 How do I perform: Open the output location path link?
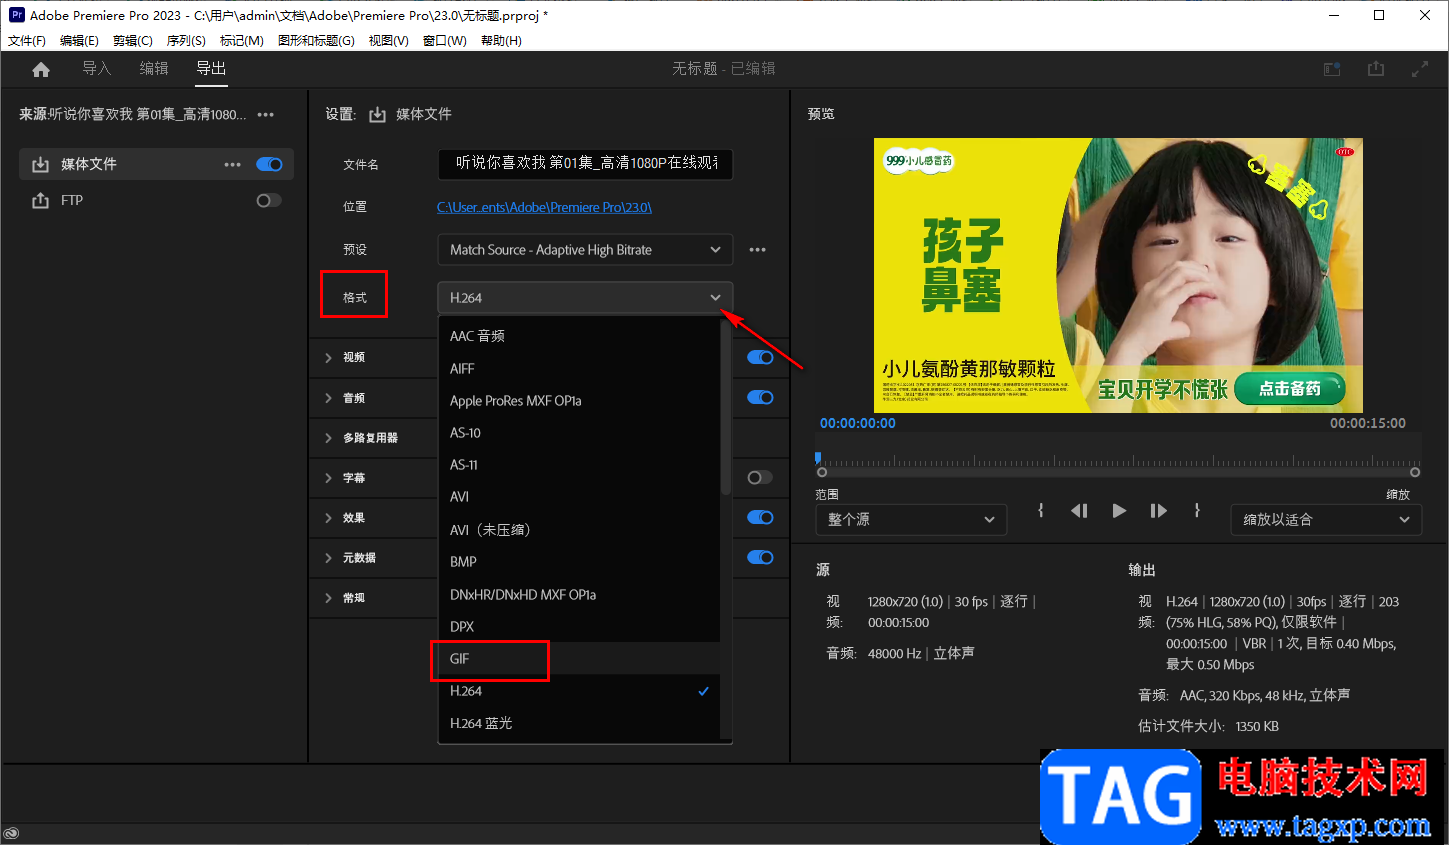pyautogui.click(x=544, y=207)
